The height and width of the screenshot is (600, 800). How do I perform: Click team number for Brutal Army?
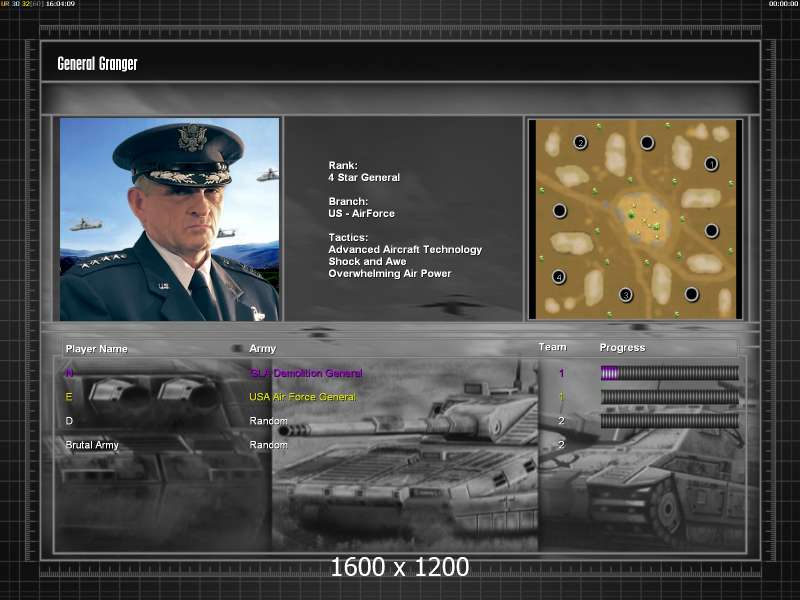coord(562,445)
